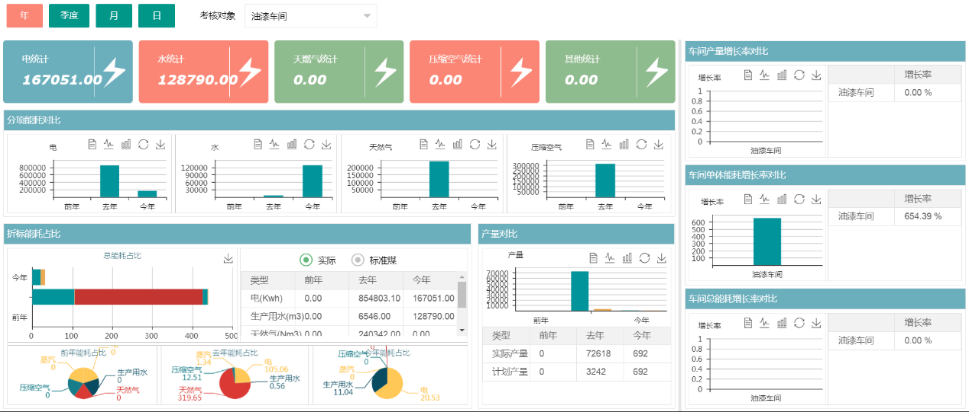Screen dimensions: 969x412
Task: Switch 车间单体能耗增长率 chart to line view
Action: coord(763,200)
